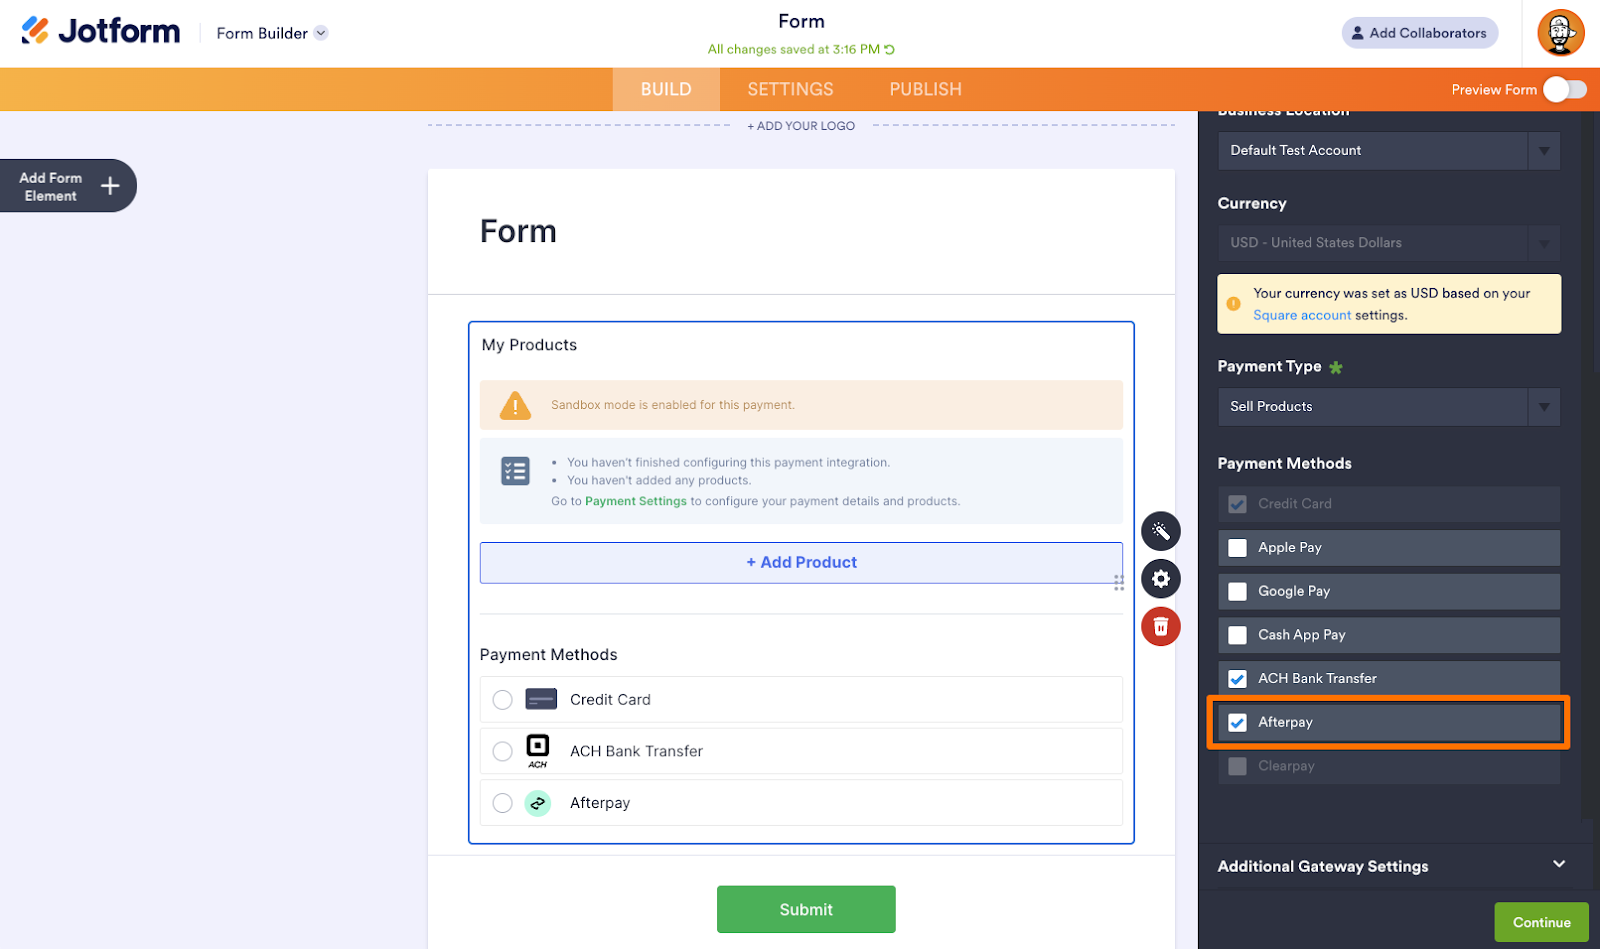Click the Square ACH icon

click(538, 751)
